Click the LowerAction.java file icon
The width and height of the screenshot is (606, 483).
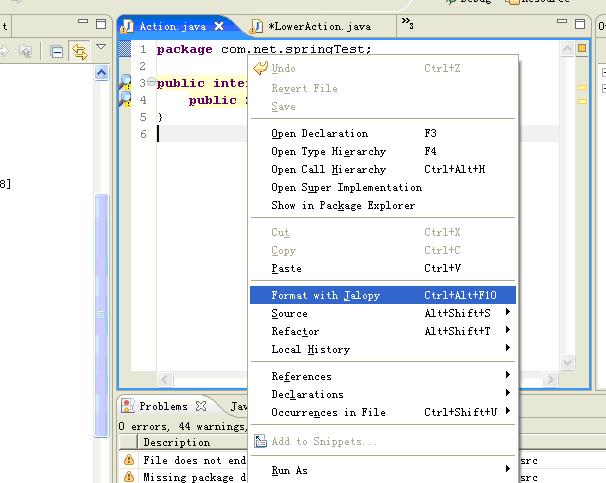pos(256,26)
